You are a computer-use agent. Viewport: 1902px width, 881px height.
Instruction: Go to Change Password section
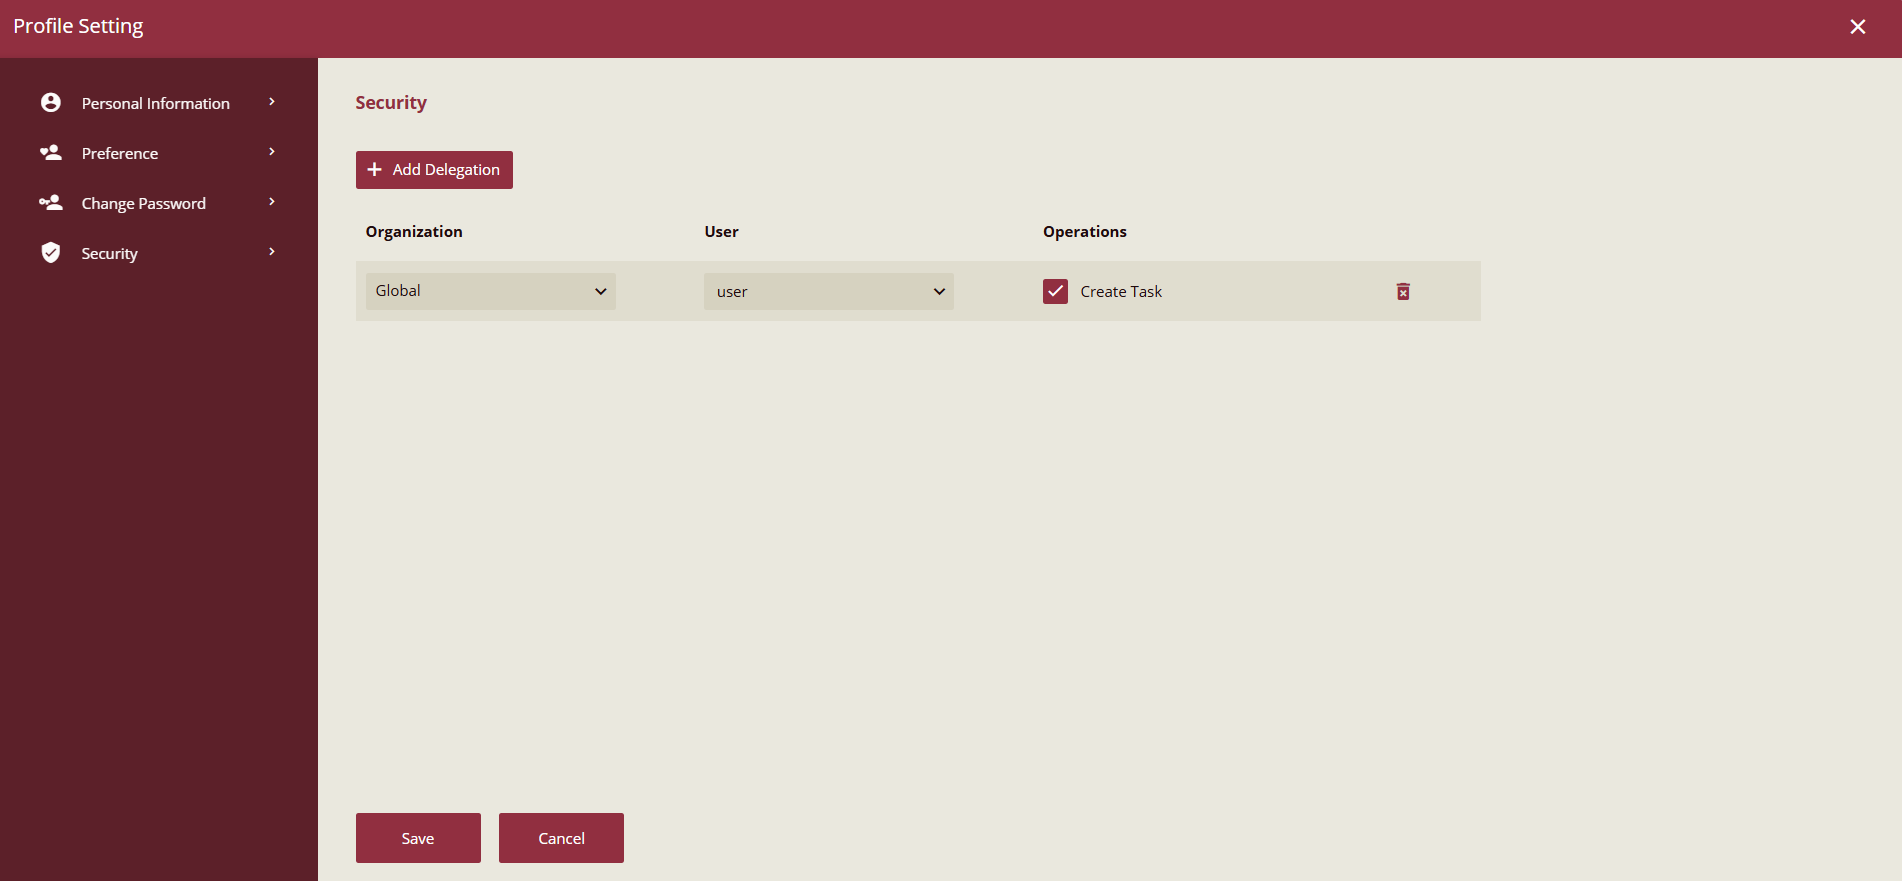click(144, 203)
